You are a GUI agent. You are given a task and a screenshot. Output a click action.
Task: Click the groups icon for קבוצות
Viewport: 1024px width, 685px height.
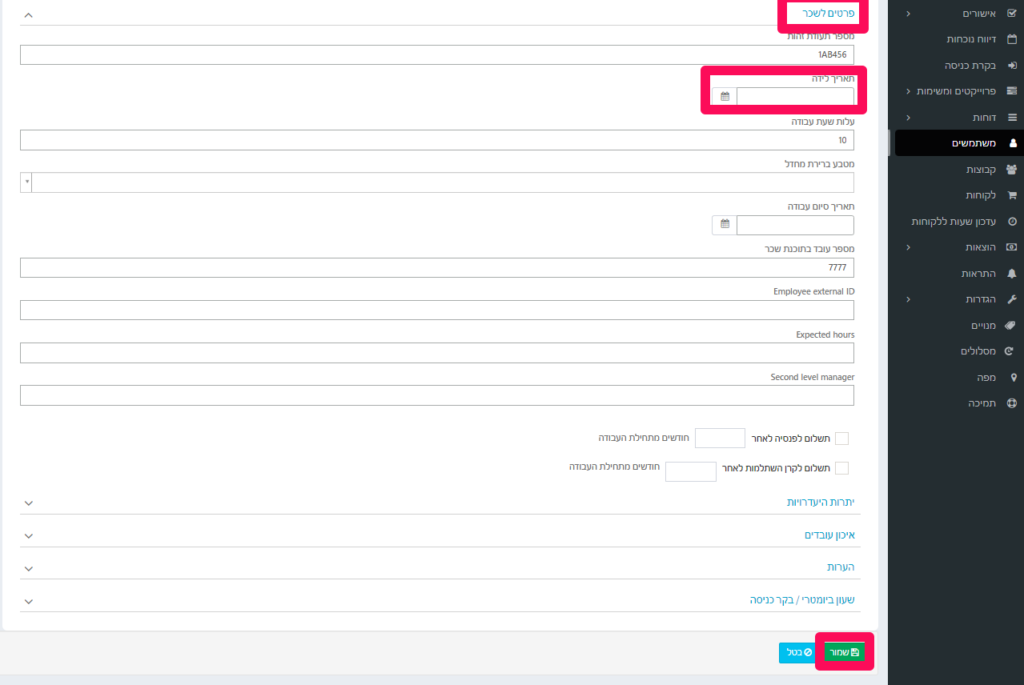point(1012,169)
